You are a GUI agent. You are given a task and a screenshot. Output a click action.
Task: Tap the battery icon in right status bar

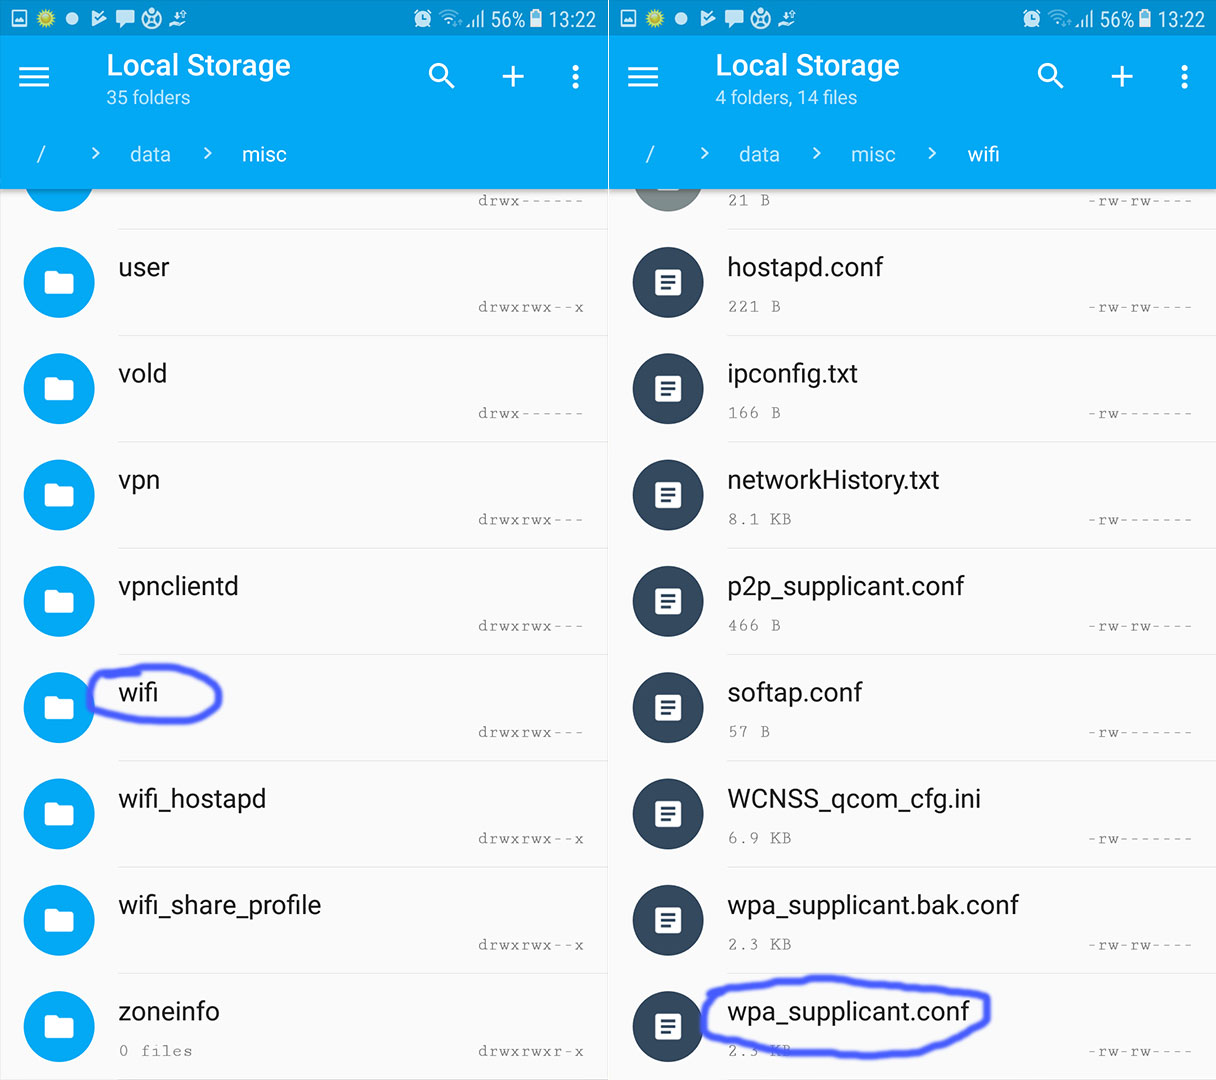tap(1145, 18)
